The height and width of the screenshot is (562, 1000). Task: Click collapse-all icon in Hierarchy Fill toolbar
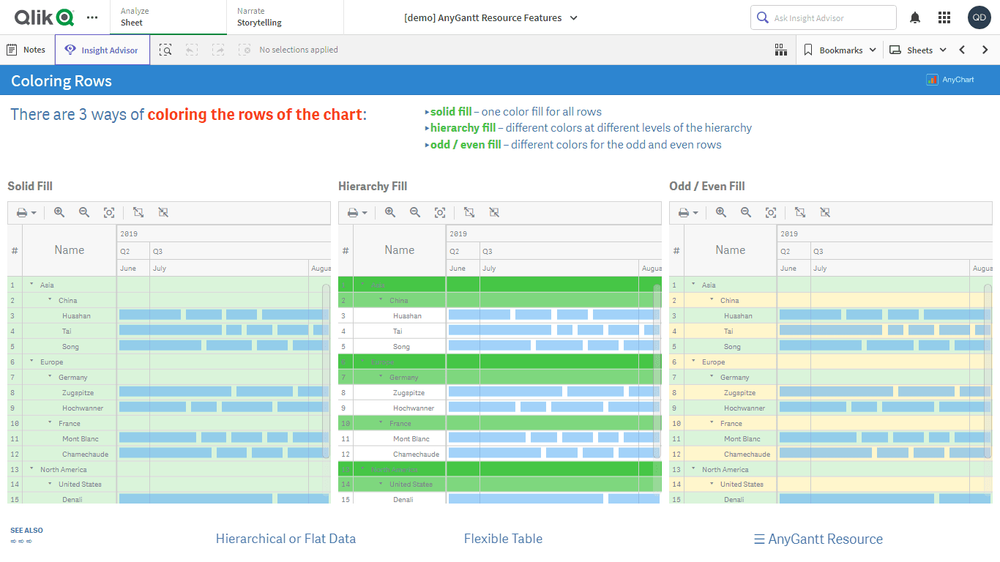494,213
